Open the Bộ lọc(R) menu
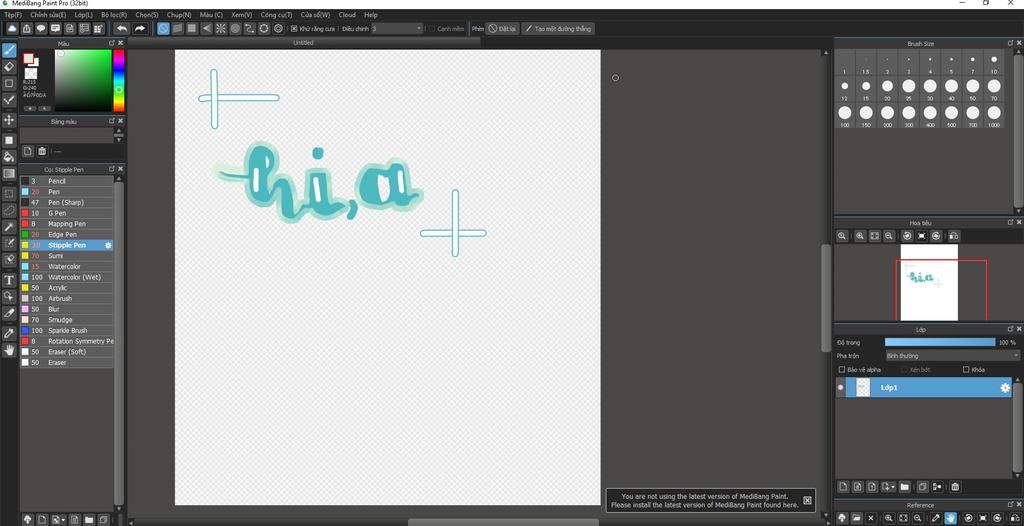This screenshot has width=1024, height=526. (114, 14)
